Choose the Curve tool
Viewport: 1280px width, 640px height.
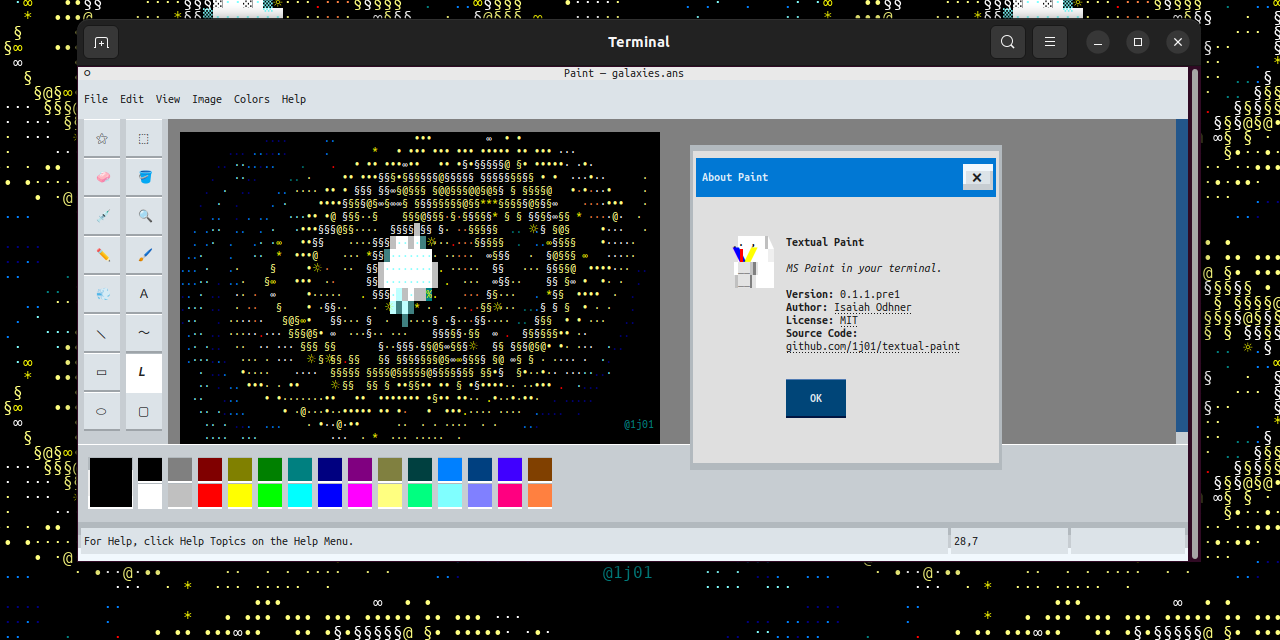[x=144, y=333]
